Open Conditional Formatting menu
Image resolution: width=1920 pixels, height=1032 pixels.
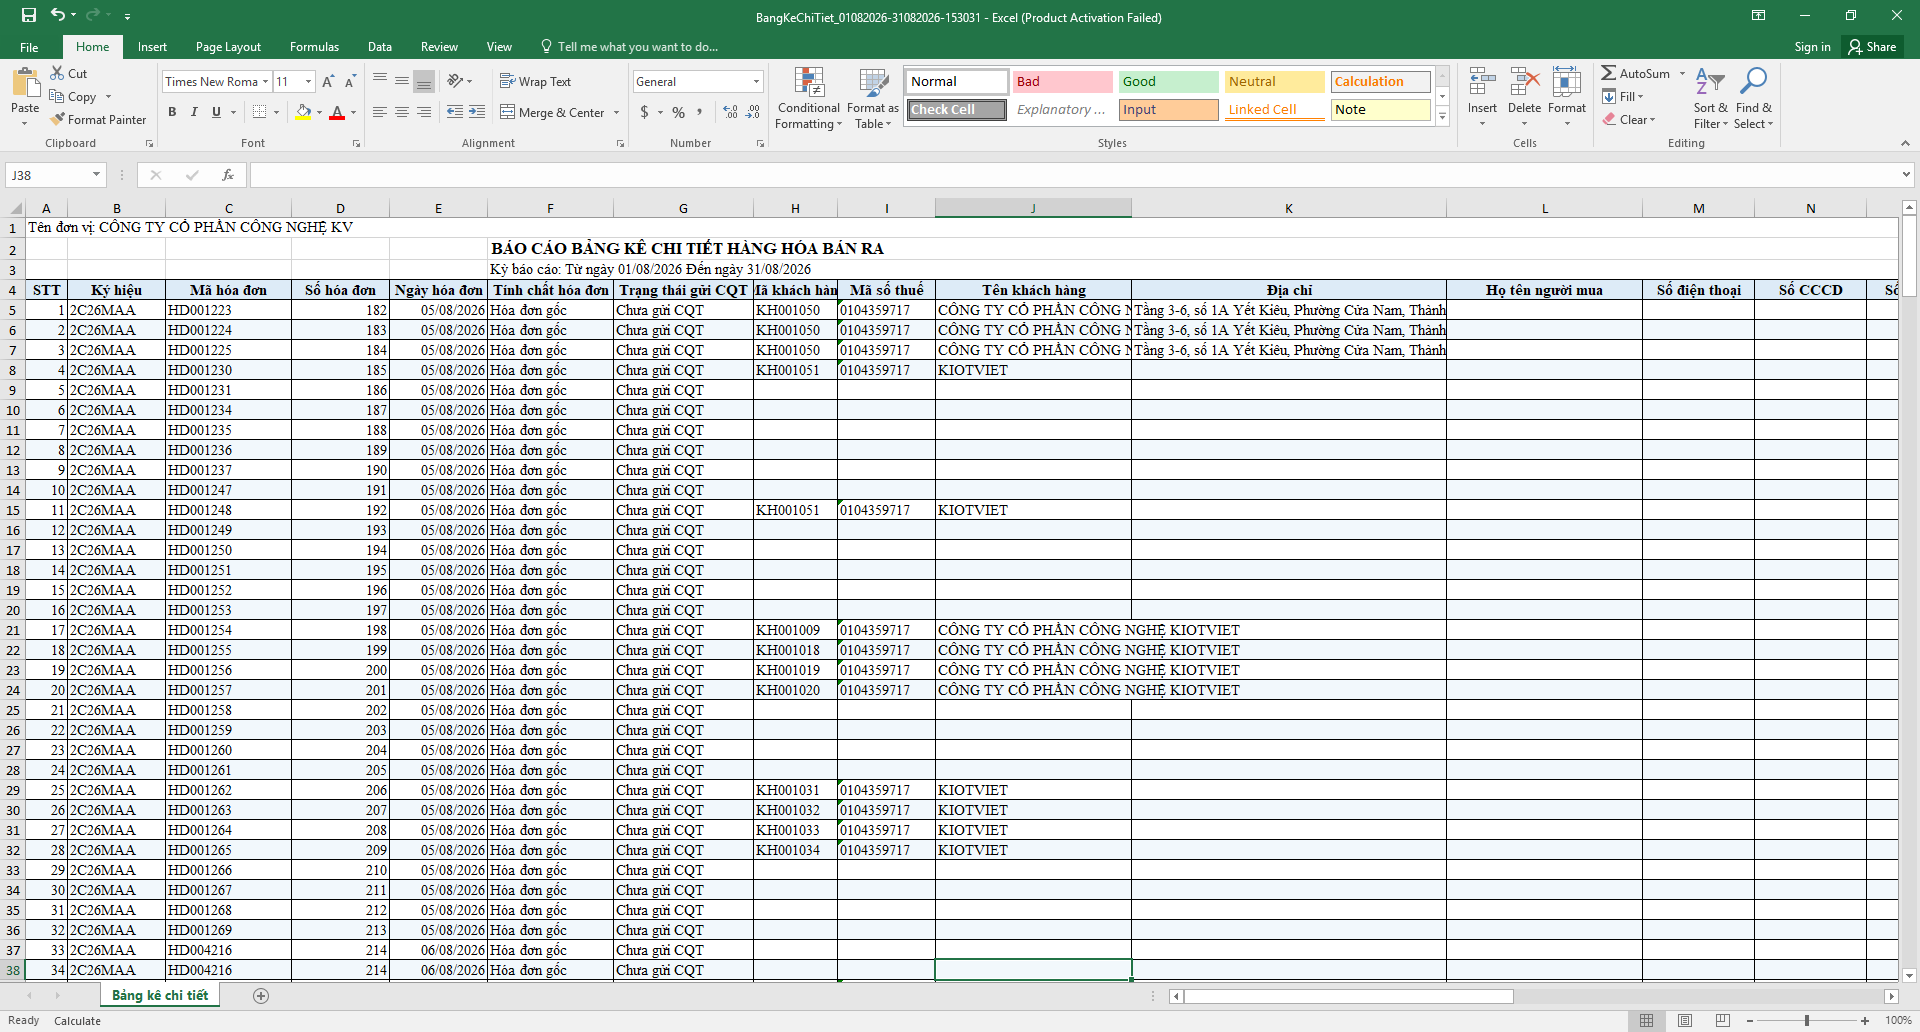pos(809,98)
